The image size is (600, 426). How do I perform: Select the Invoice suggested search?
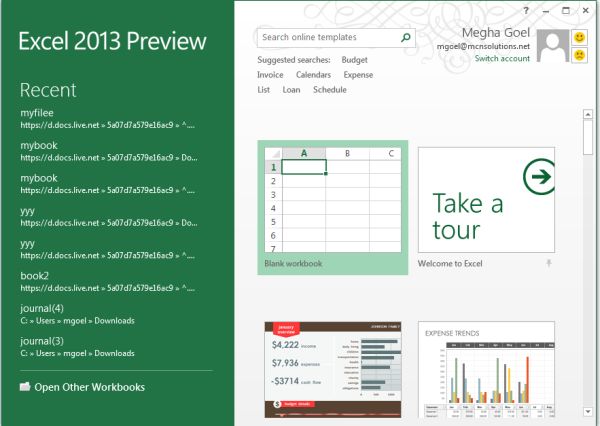[x=270, y=75]
